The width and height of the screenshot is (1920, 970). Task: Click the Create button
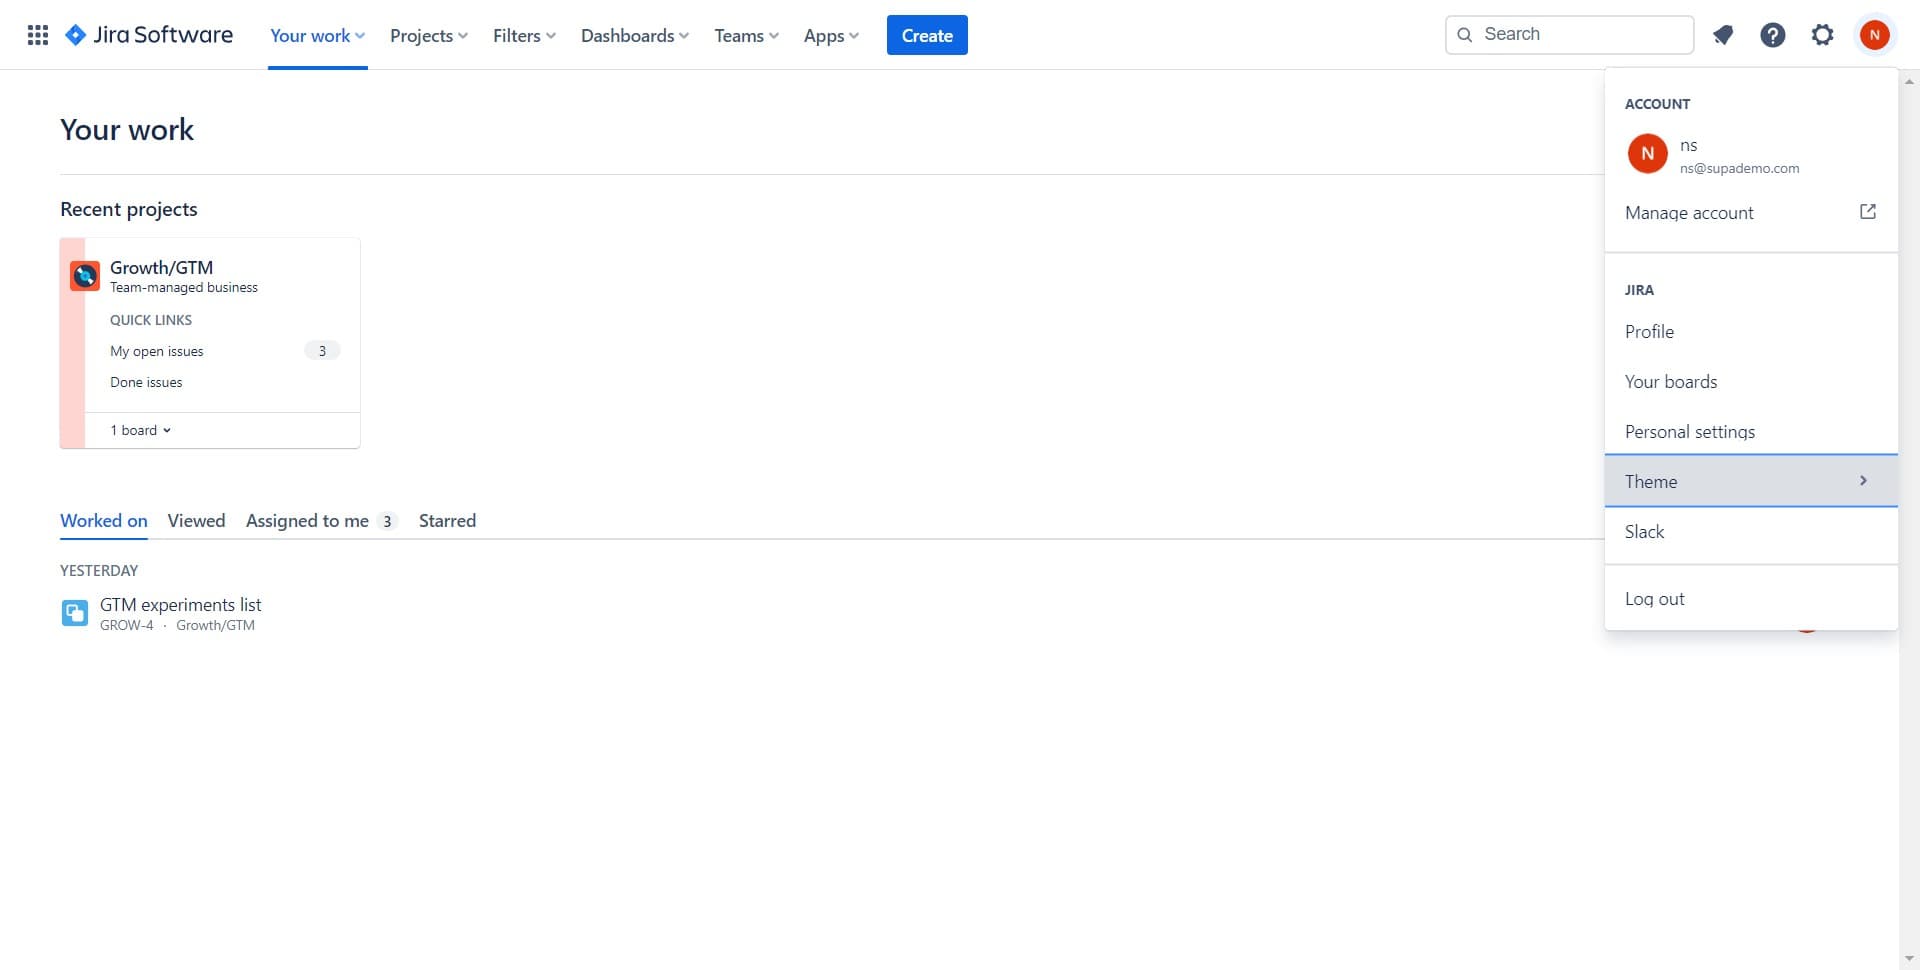pos(927,34)
